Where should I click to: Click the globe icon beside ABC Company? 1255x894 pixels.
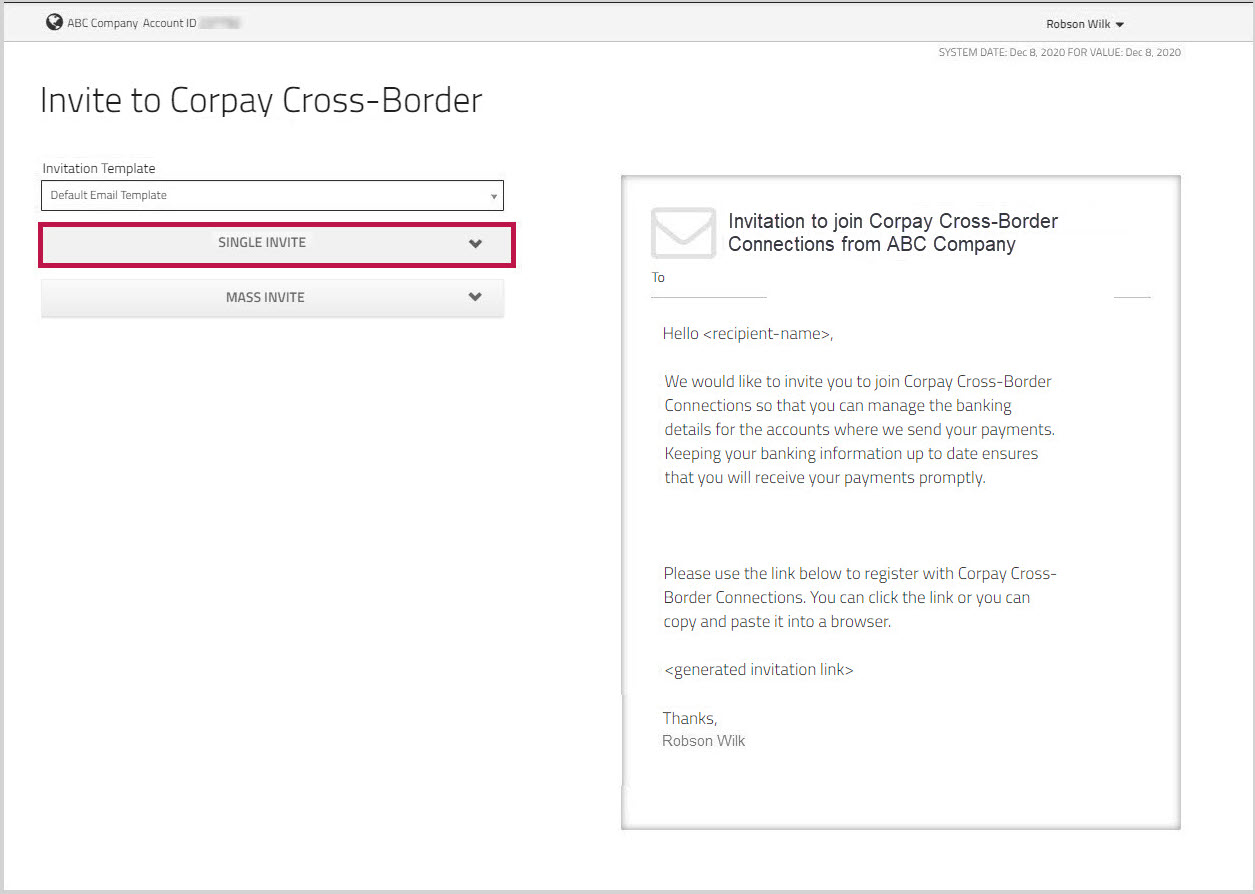[x=54, y=22]
